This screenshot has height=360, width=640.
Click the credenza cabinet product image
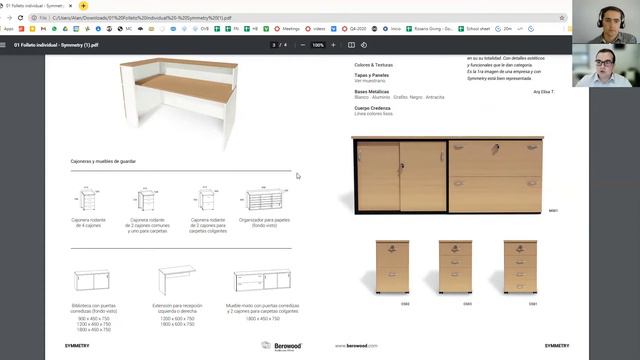pos(447,175)
